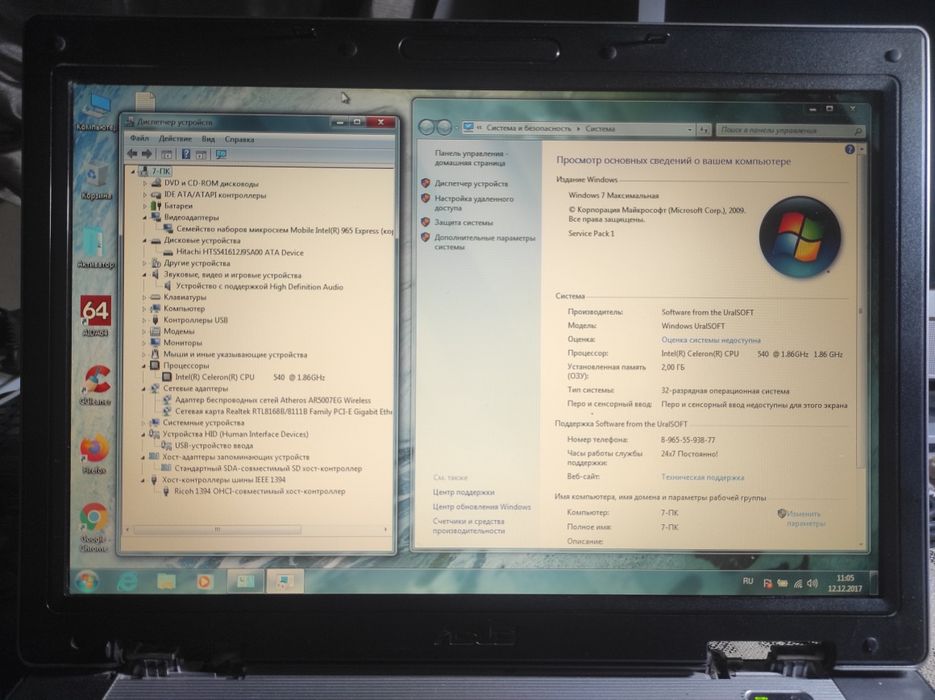
Task: Open the Файл menu
Action: (140, 138)
